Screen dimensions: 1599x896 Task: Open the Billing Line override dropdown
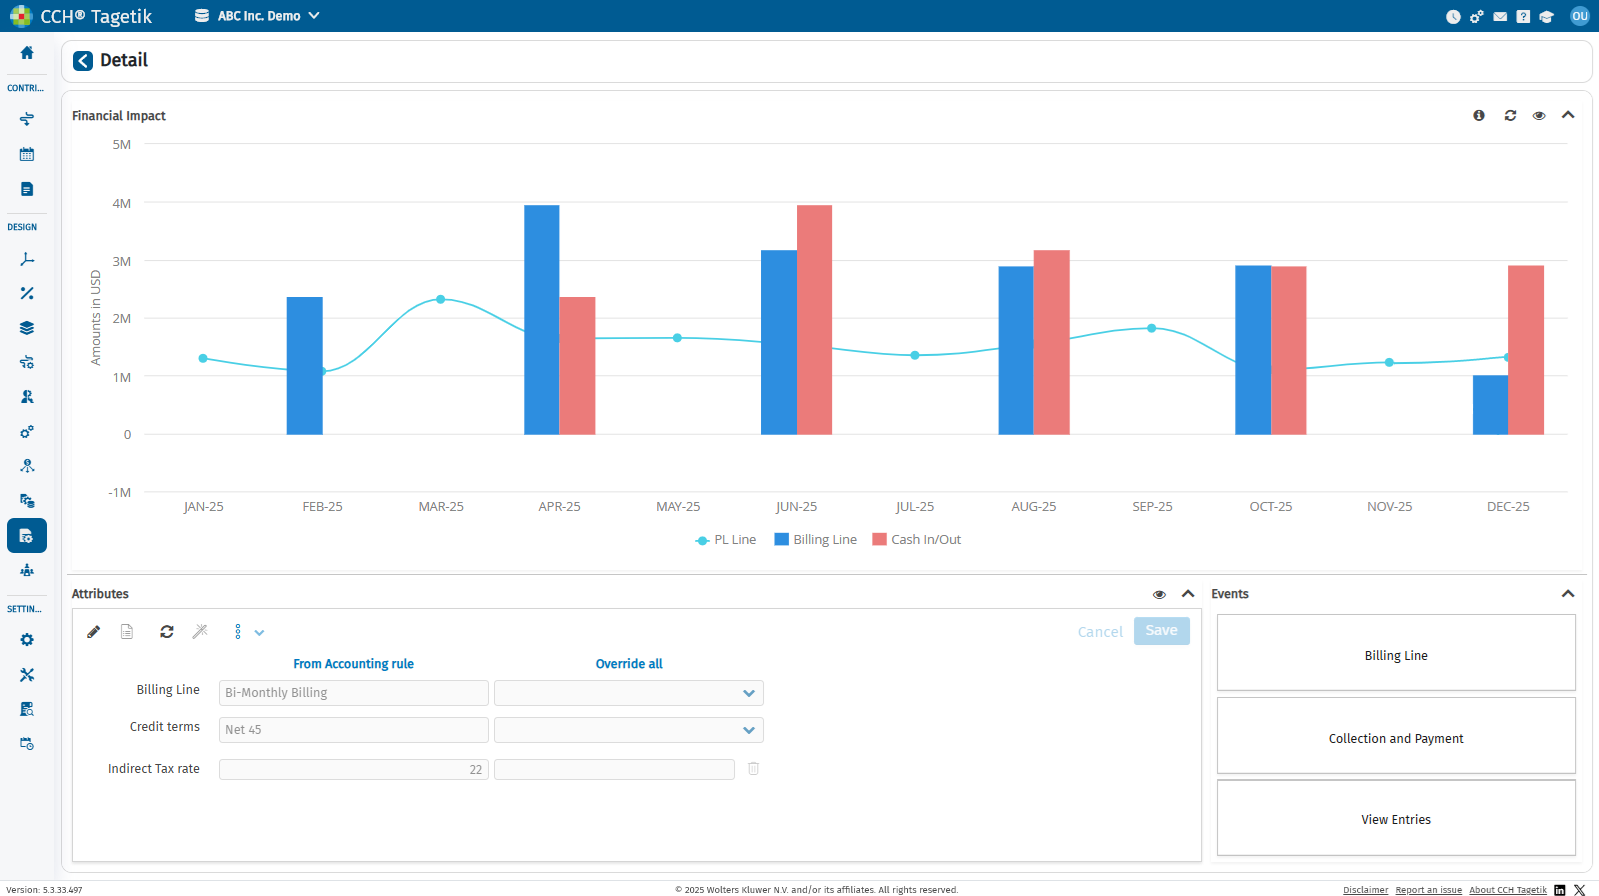pos(629,693)
